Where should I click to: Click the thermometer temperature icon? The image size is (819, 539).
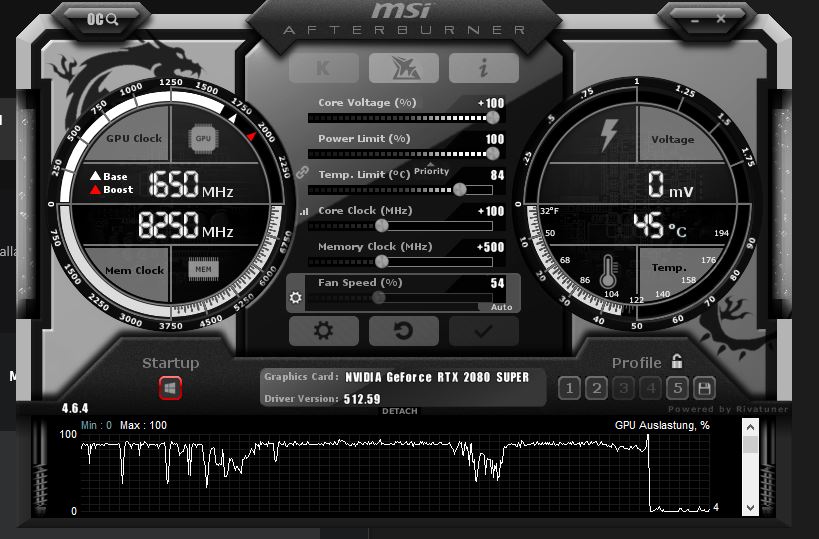pos(607,272)
